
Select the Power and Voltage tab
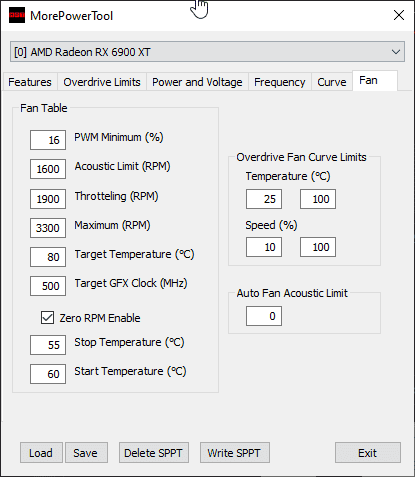197,82
